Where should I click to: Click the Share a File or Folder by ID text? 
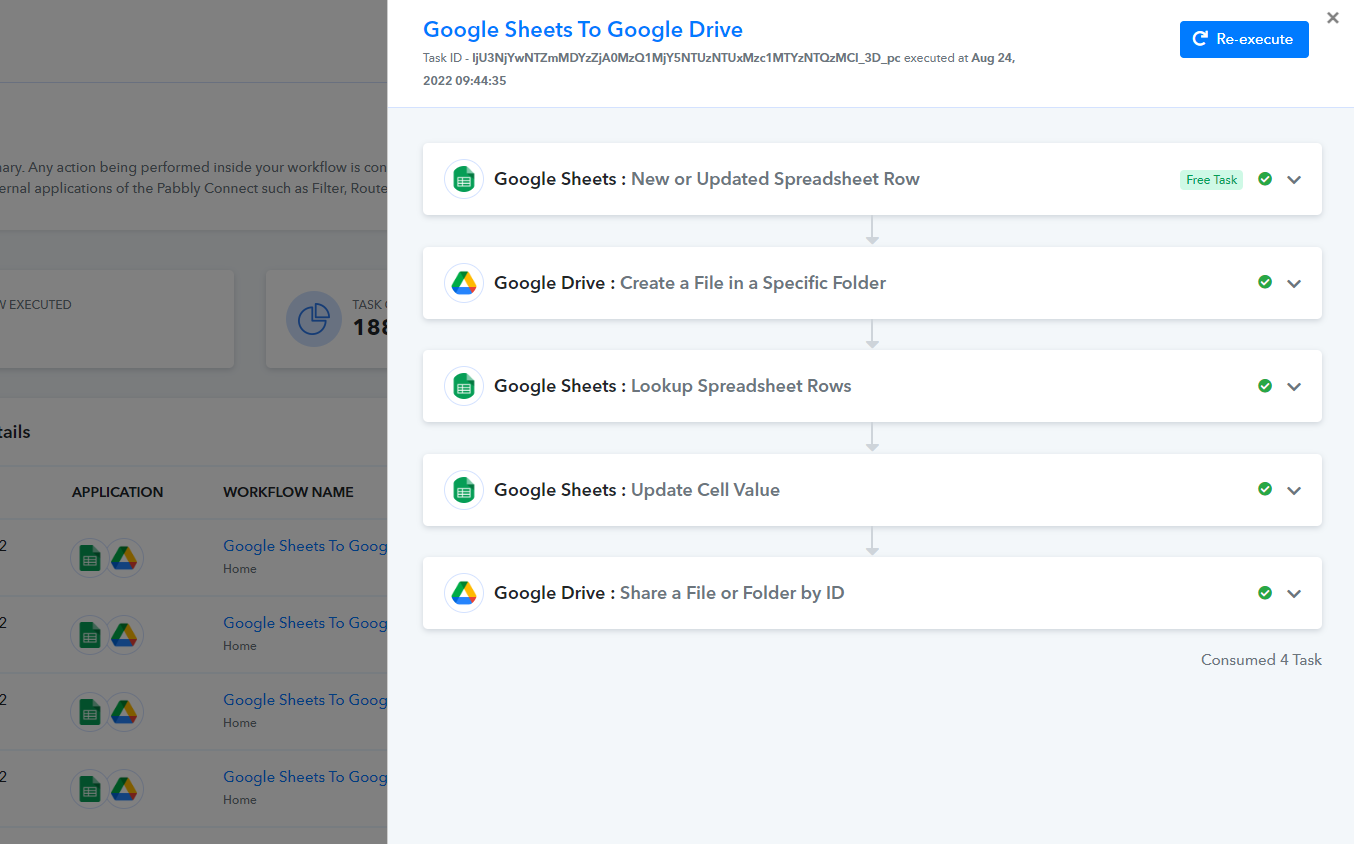[732, 593]
